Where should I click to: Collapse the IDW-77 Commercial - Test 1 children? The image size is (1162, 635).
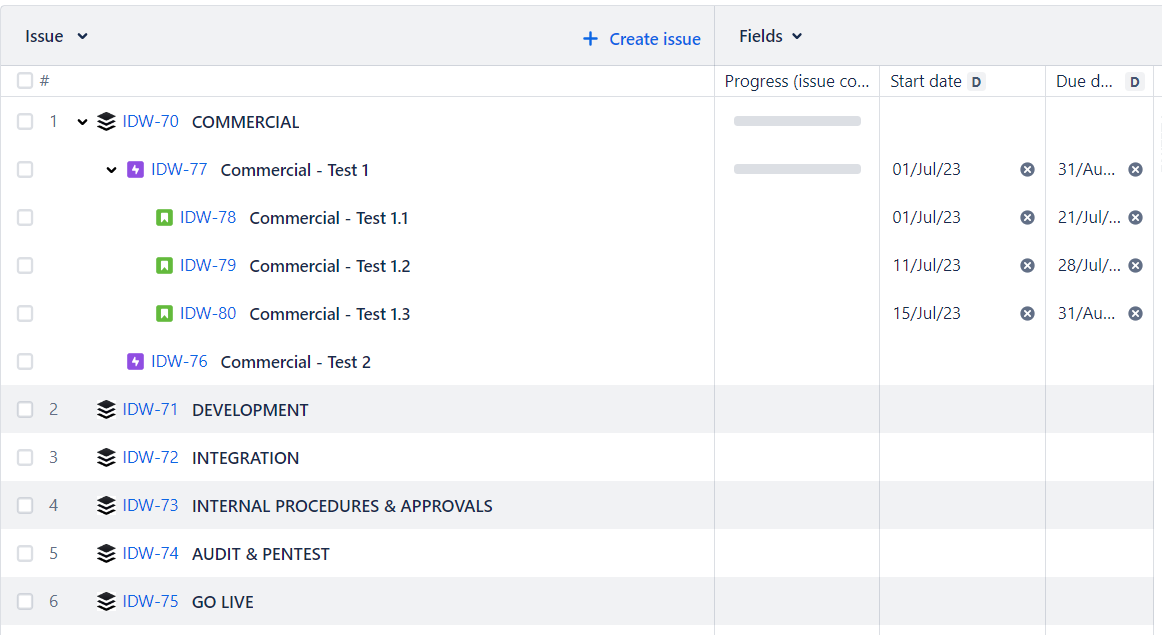pos(111,170)
